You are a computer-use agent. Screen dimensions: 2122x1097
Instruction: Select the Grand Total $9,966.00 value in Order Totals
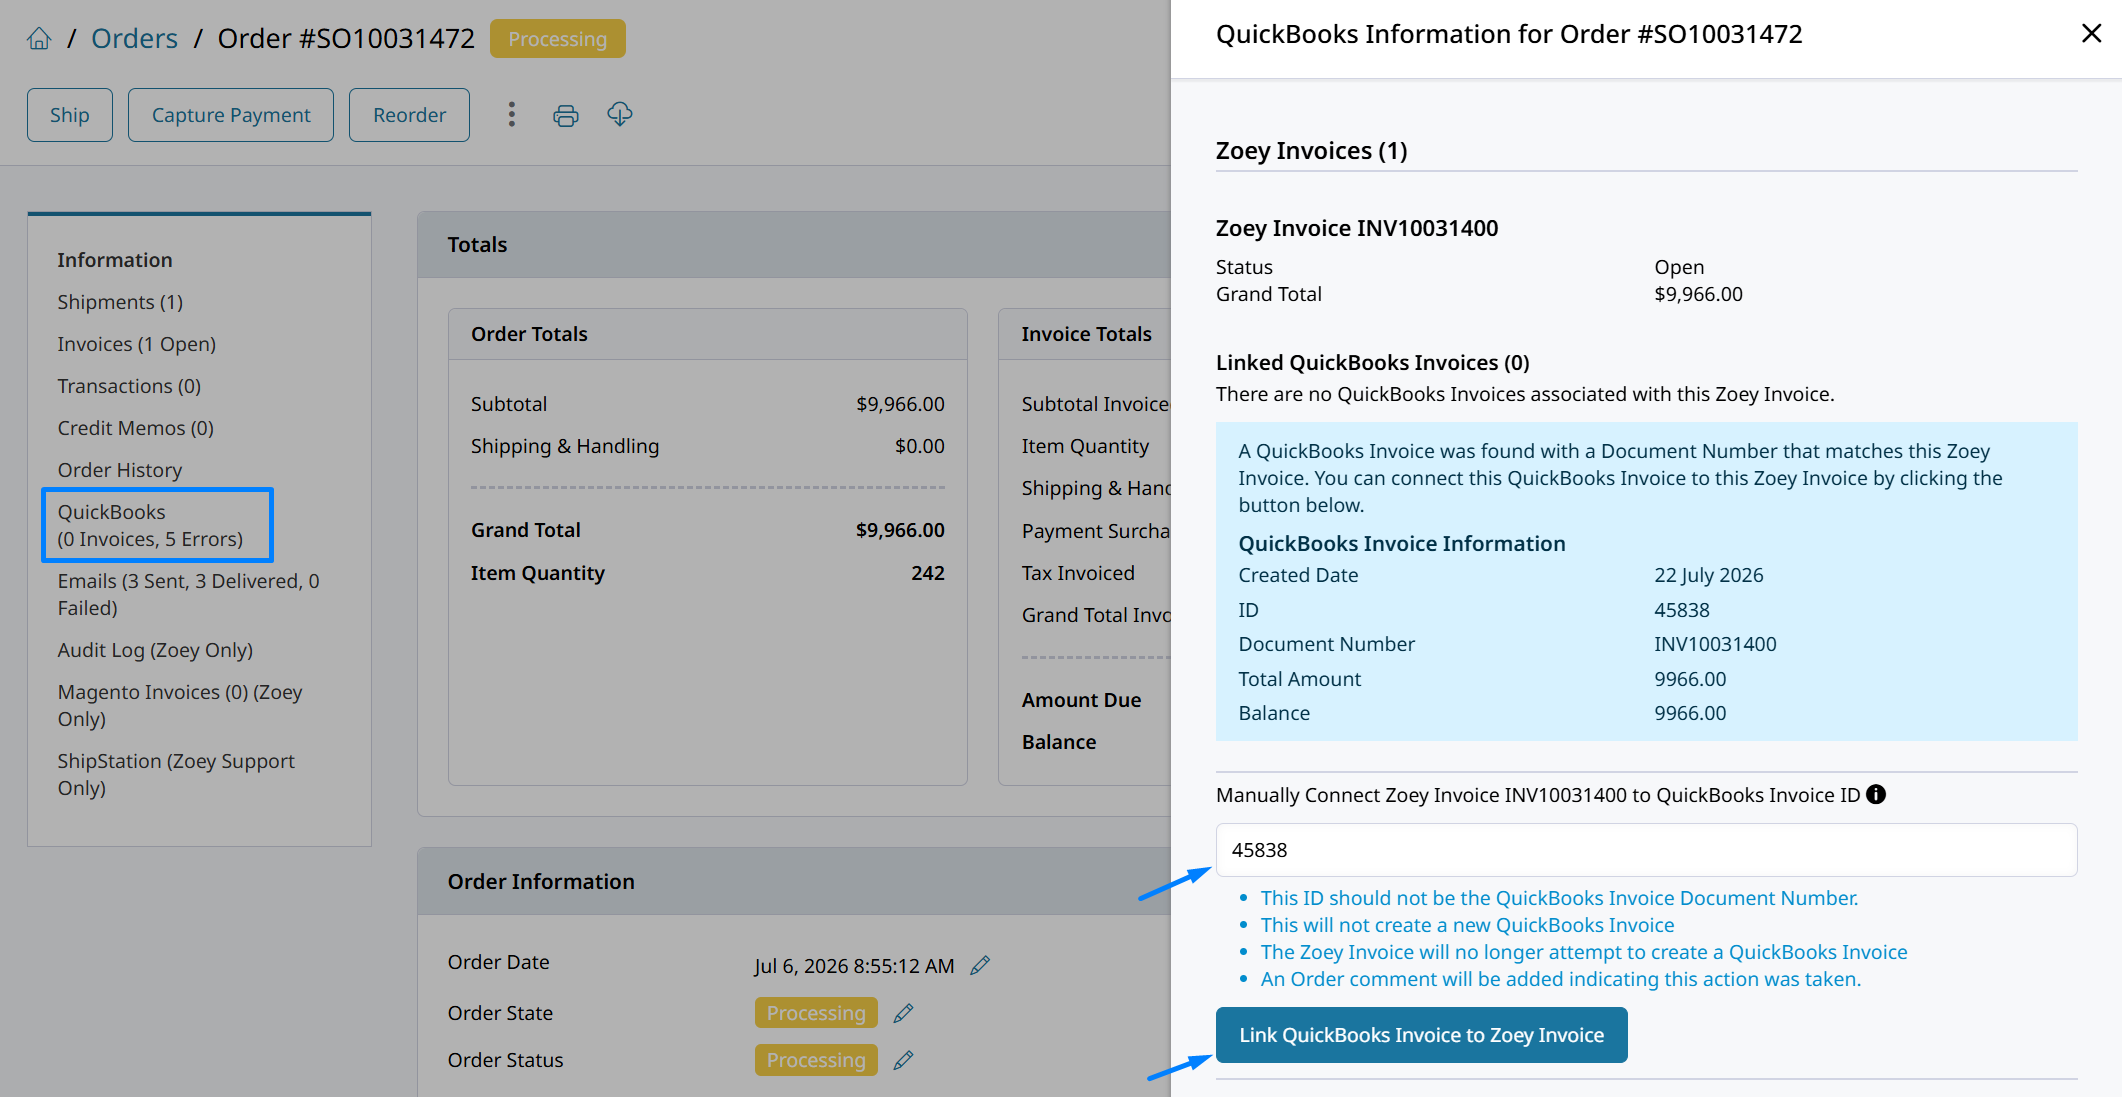(900, 530)
